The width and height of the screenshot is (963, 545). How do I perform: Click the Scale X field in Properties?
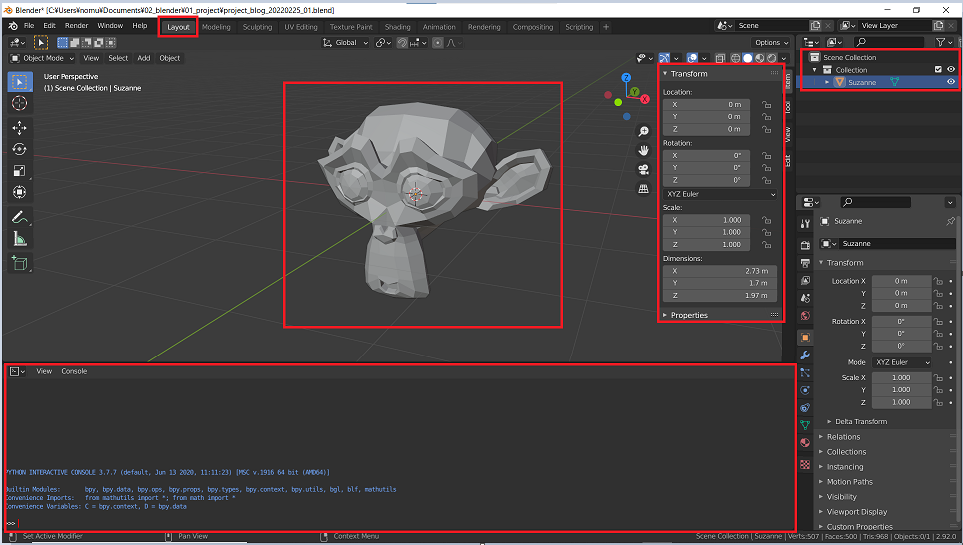tap(901, 377)
